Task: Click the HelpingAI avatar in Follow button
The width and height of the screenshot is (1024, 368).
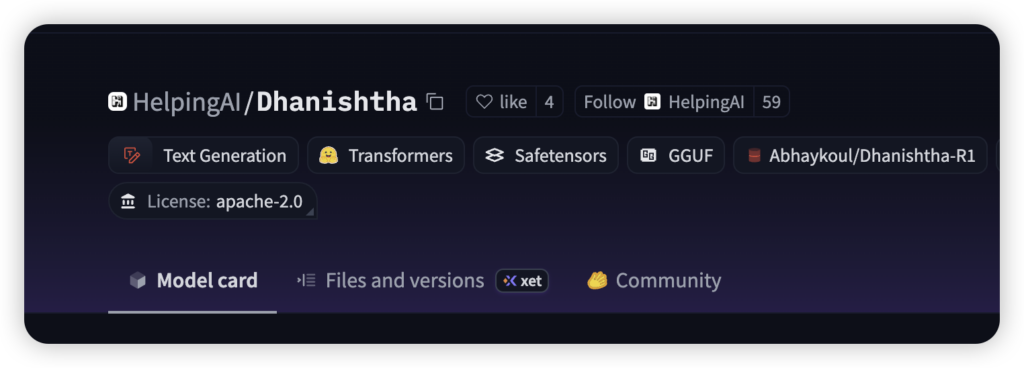Action: point(652,102)
